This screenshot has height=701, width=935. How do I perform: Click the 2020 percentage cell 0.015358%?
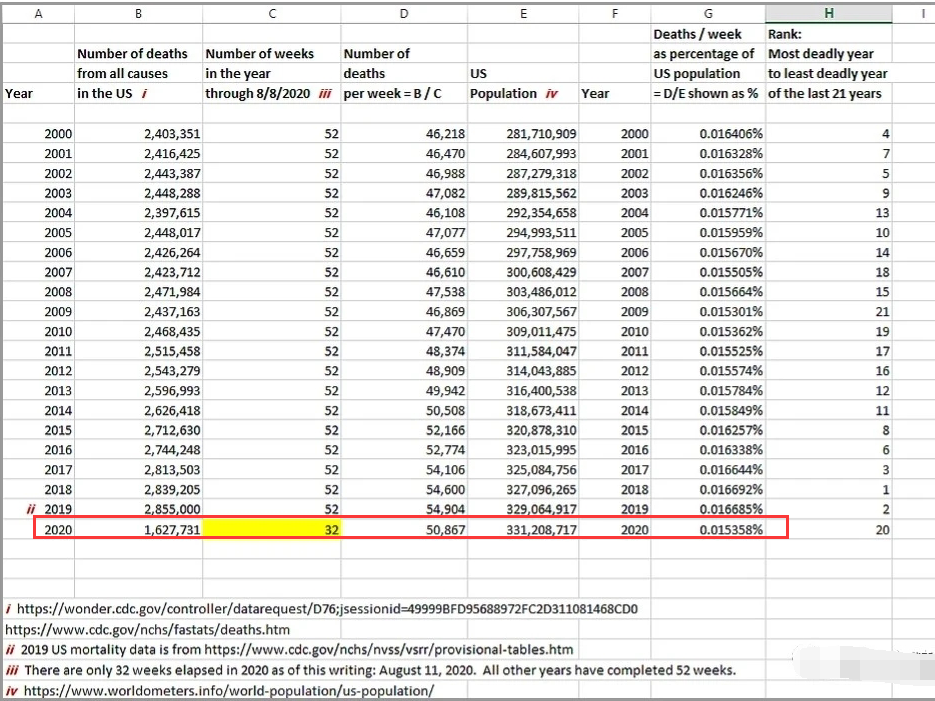[708, 529]
